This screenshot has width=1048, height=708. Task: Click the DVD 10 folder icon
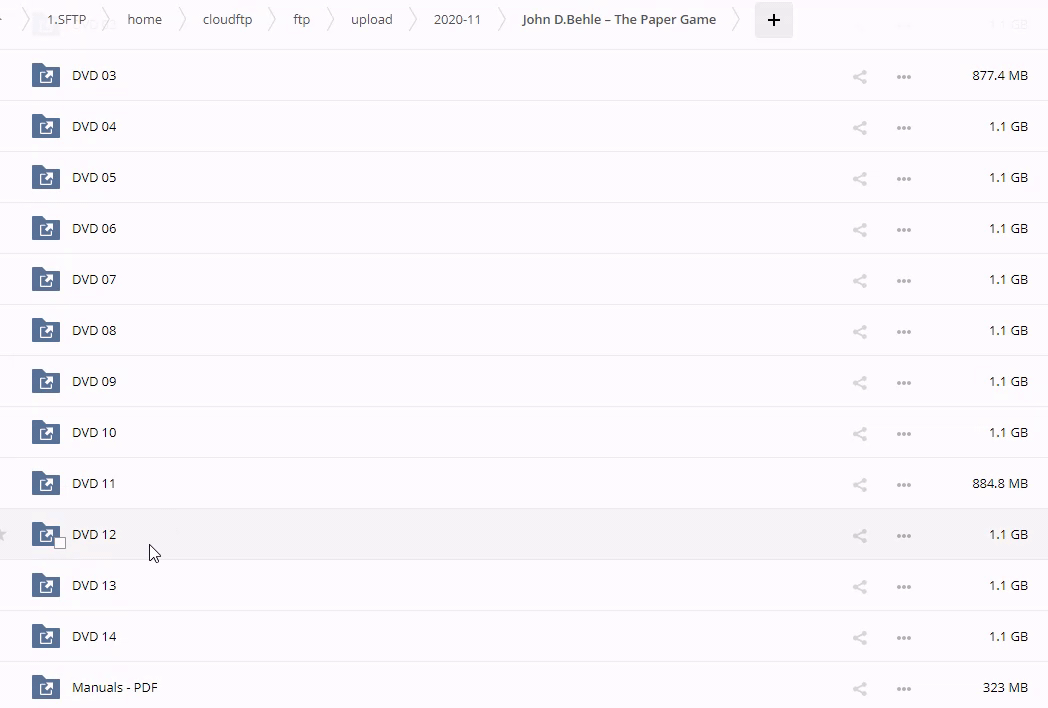[x=46, y=433]
